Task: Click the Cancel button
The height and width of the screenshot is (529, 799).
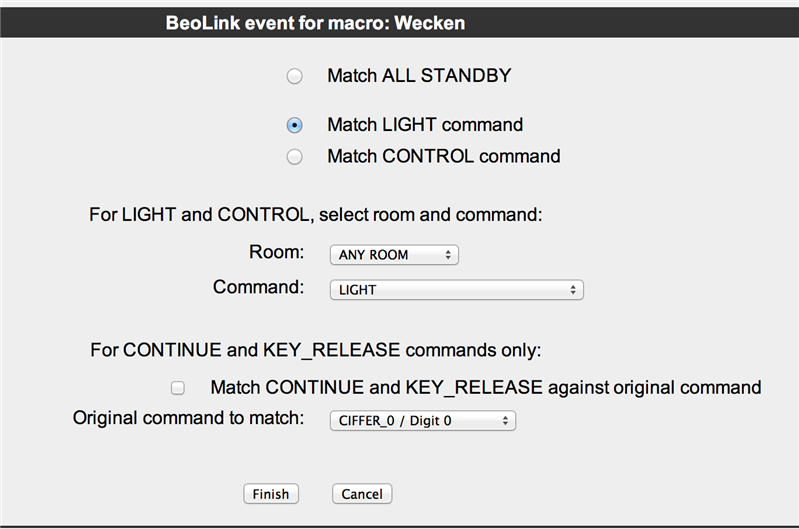Action: (362, 494)
